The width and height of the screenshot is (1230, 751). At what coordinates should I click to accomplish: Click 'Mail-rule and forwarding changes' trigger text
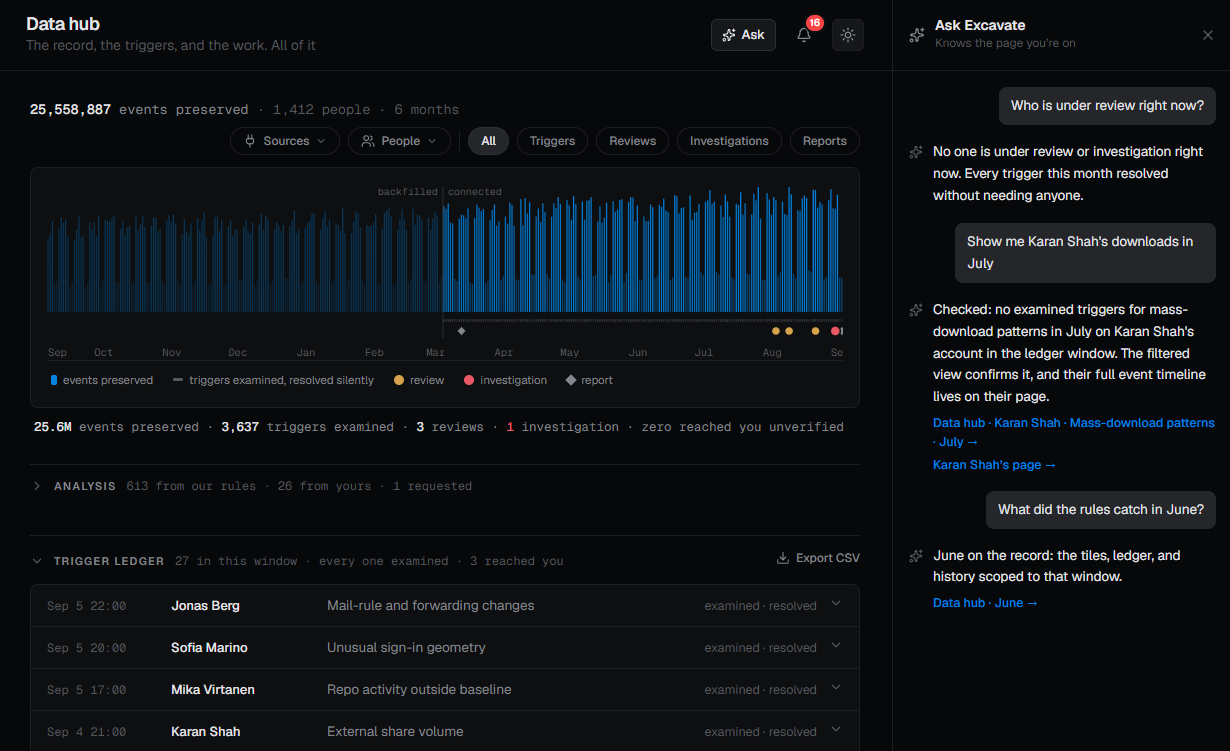click(x=430, y=605)
